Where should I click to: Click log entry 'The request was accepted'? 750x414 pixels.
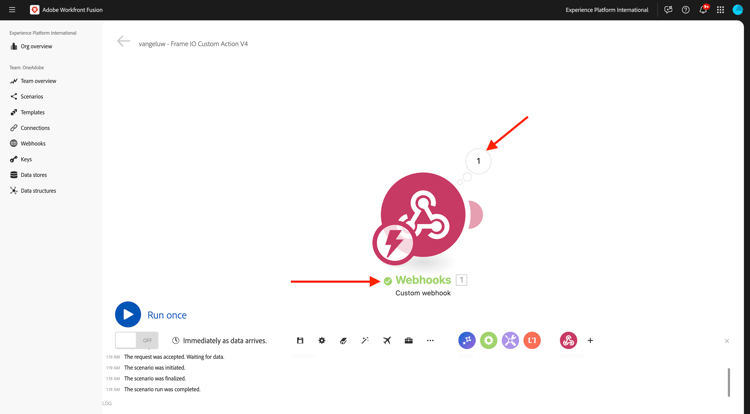pos(174,357)
